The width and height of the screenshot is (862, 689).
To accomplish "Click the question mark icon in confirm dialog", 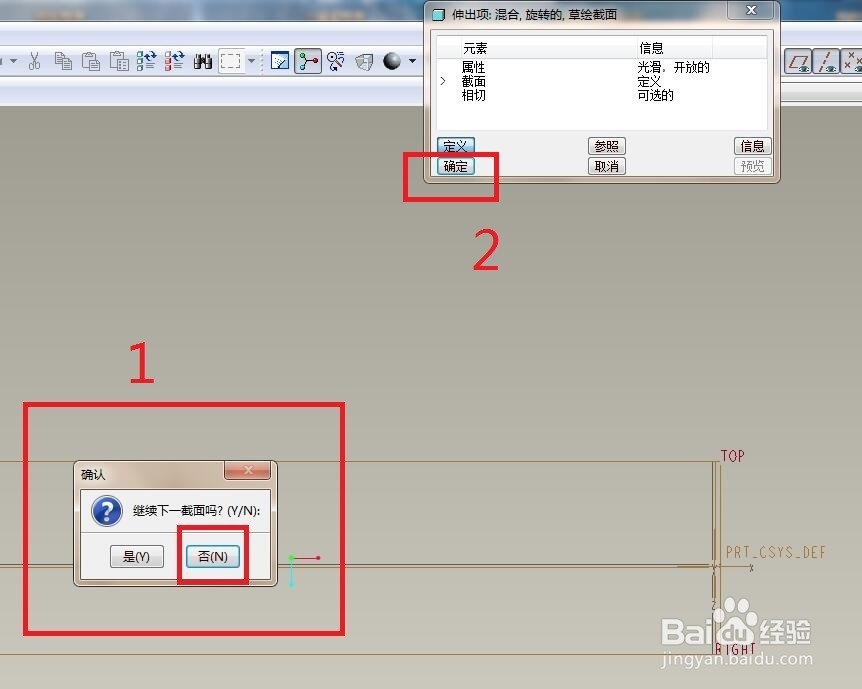I will [107, 511].
